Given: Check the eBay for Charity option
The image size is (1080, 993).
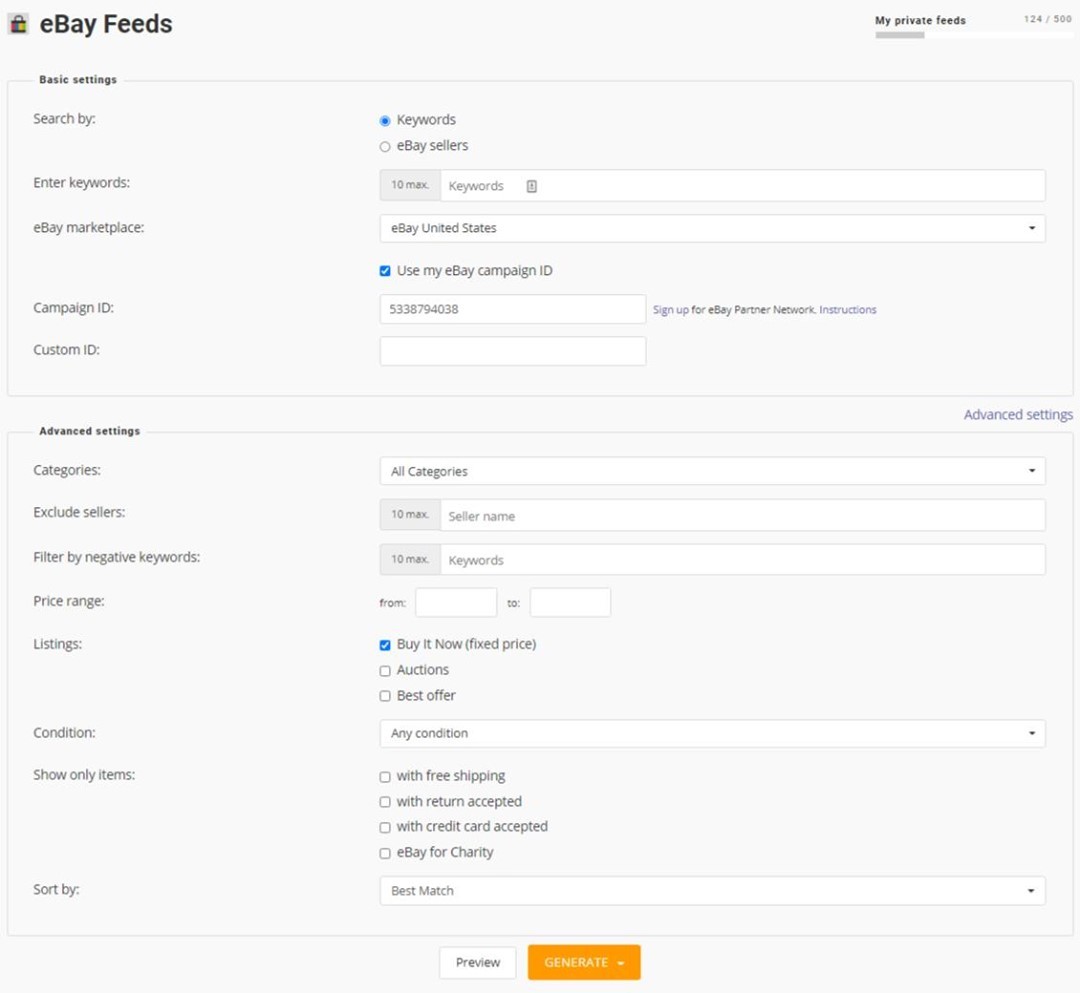Looking at the screenshot, I should 385,853.
